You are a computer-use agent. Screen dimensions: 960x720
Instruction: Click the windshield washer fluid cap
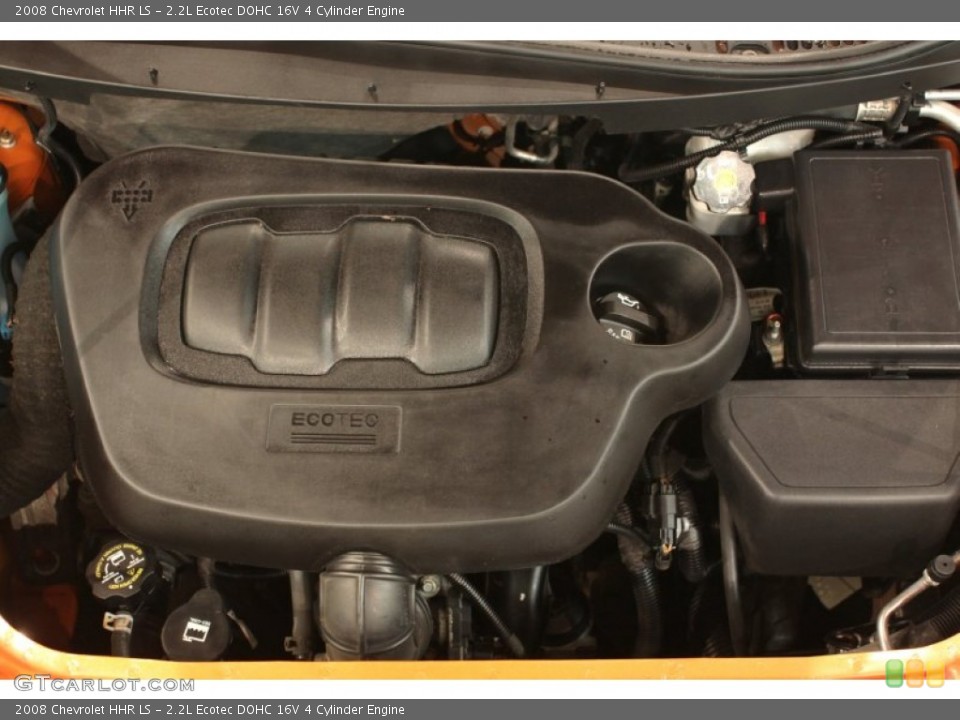[x=195, y=626]
